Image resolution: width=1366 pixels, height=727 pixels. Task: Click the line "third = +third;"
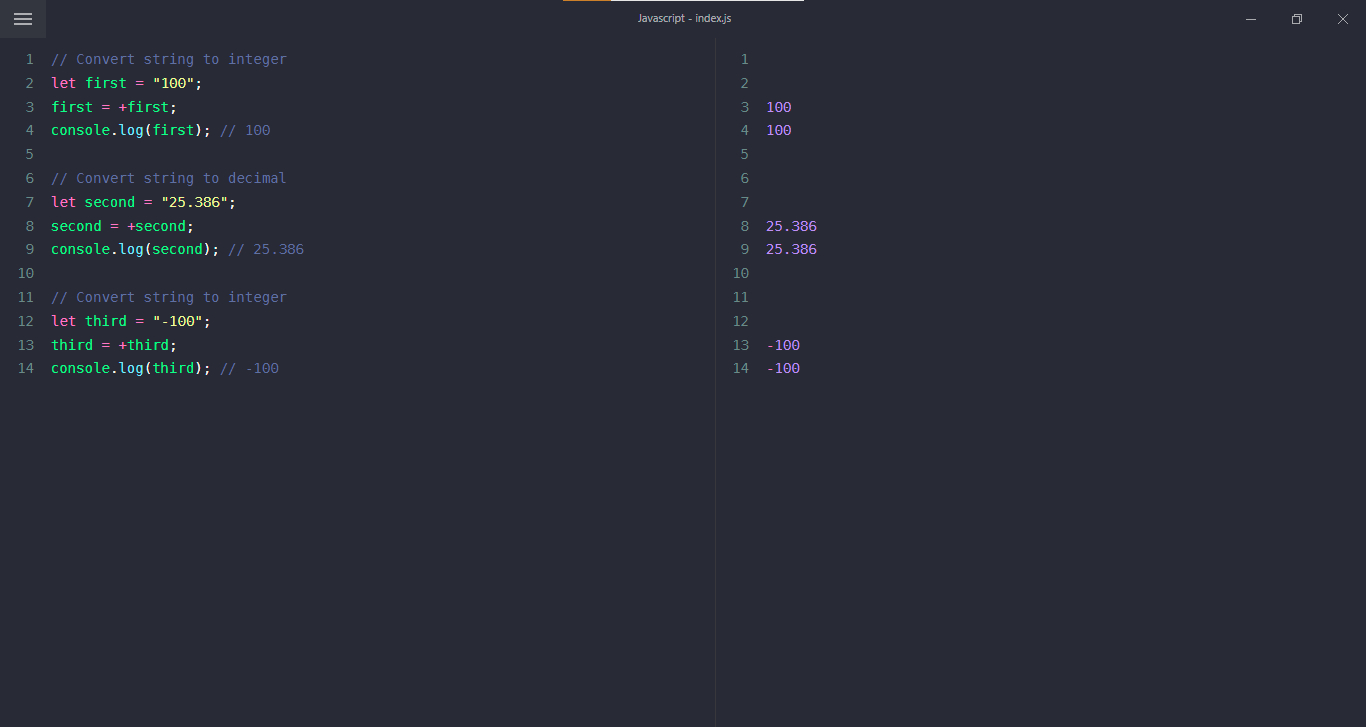click(x=114, y=345)
